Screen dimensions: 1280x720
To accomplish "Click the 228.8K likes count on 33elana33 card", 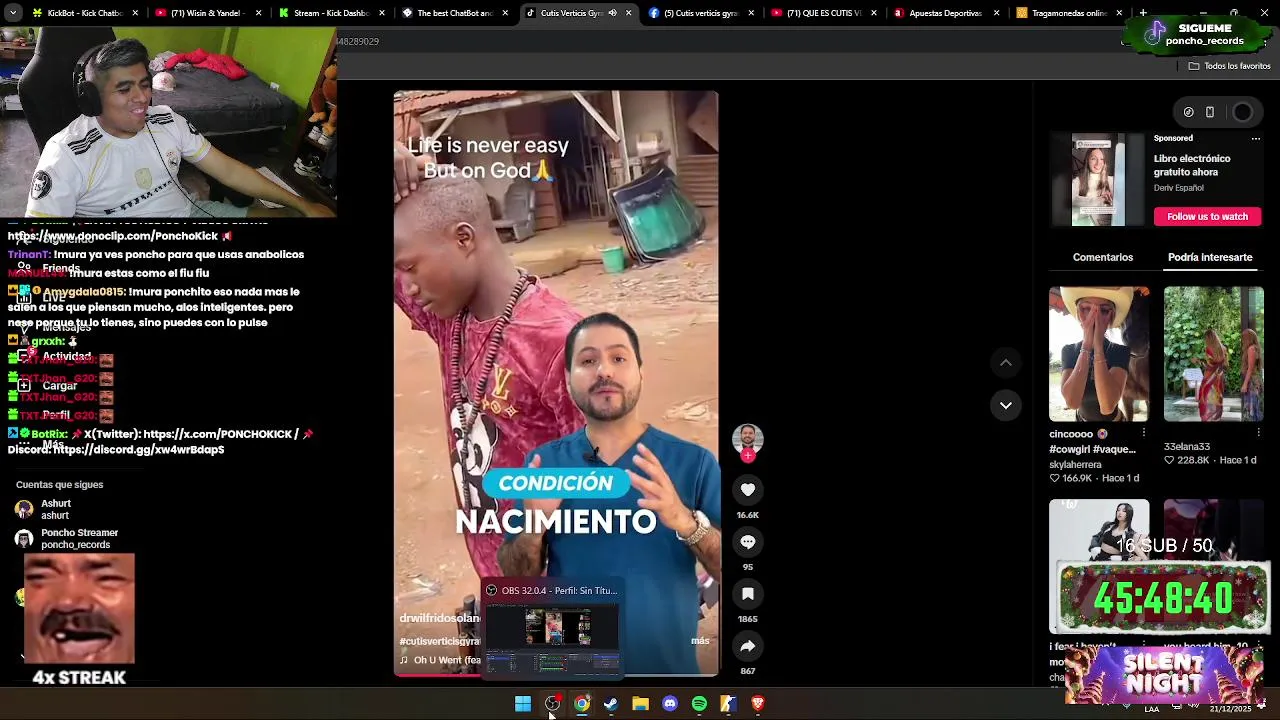I will [1193, 460].
